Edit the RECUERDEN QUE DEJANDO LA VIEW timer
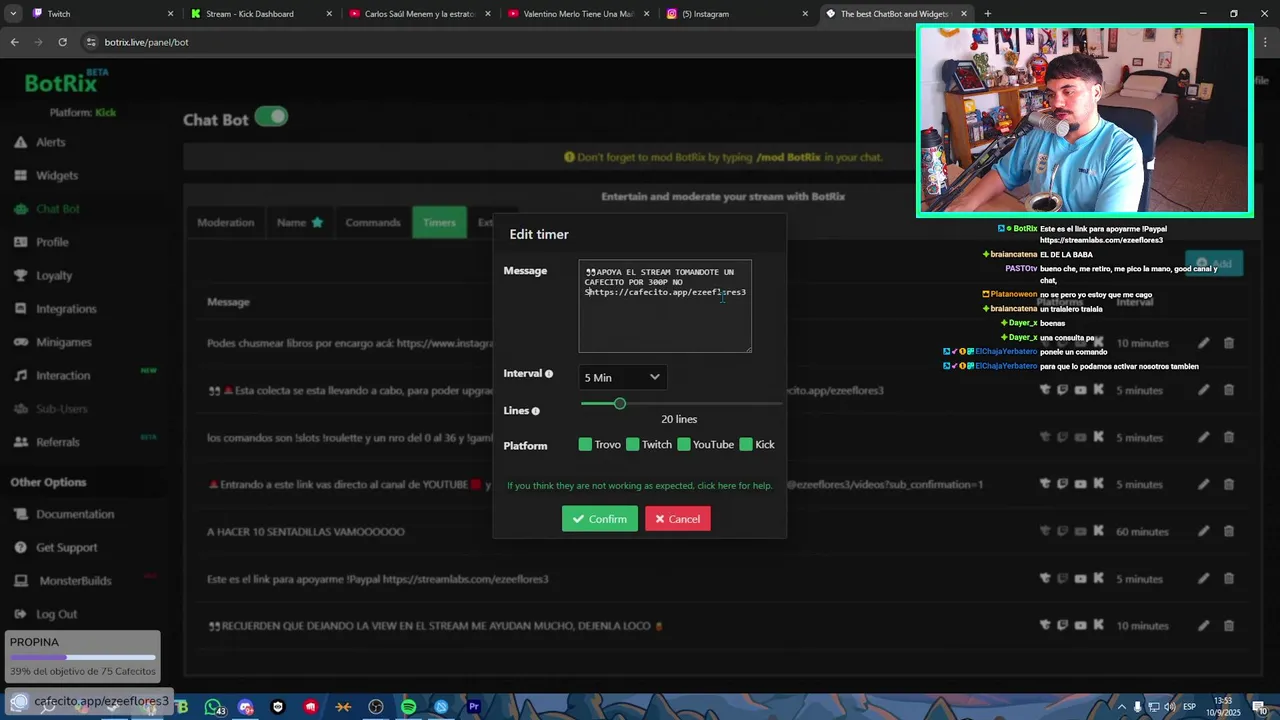The height and width of the screenshot is (720, 1280). [x=1204, y=625]
